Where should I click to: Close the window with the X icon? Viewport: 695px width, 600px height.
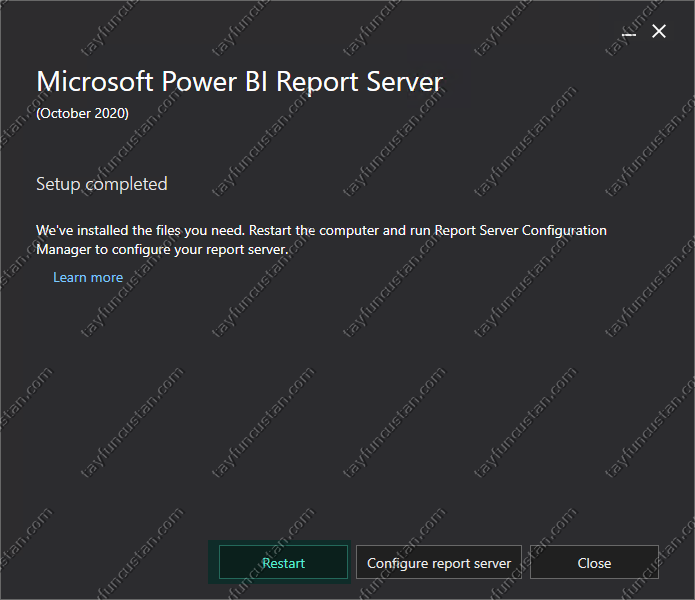point(659,31)
